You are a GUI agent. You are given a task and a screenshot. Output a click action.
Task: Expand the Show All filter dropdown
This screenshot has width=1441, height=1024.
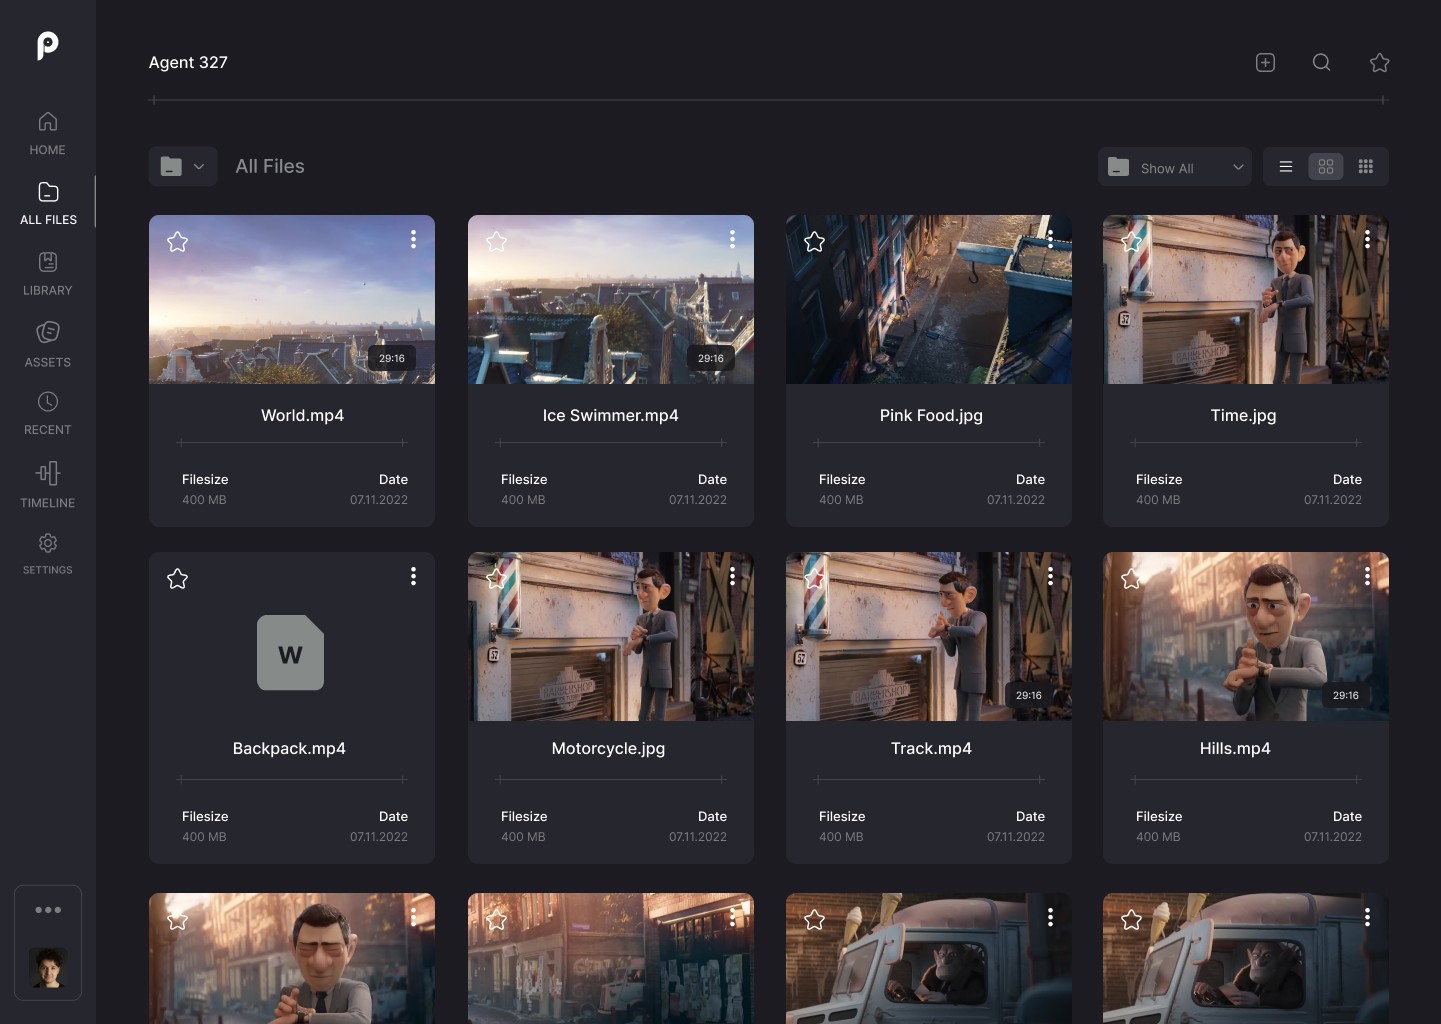[1175, 167]
